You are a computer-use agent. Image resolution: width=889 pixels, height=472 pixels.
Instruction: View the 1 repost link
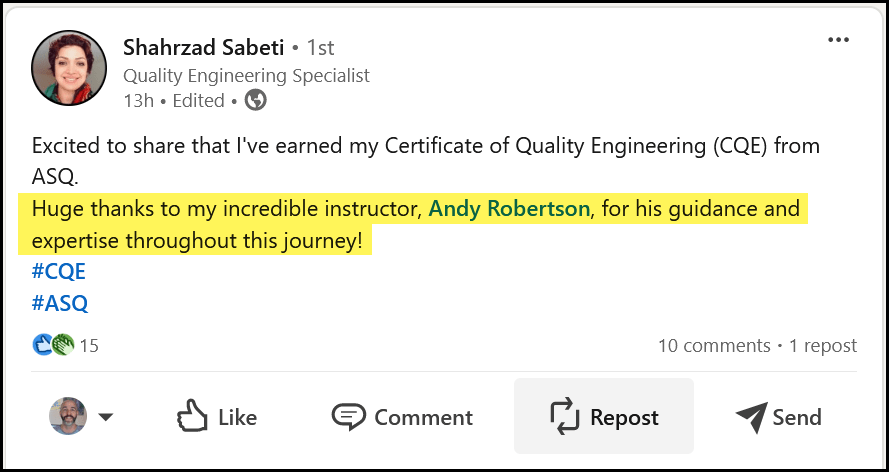coord(823,346)
